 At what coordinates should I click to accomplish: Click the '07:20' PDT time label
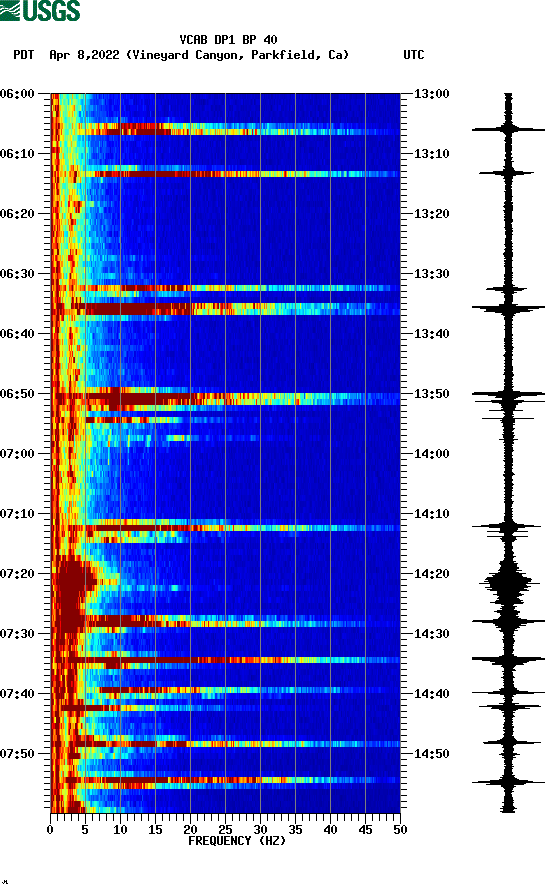[17, 574]
